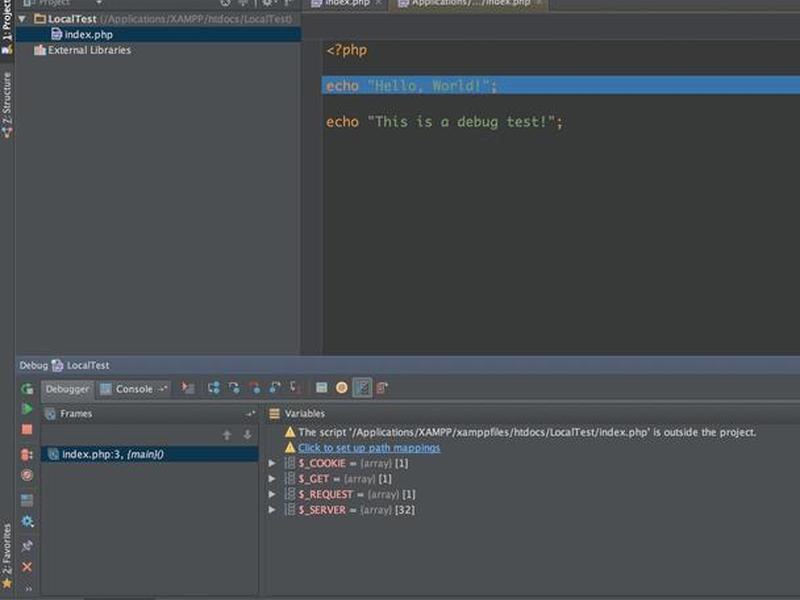Switch to the Debugger tab

[x=67, y=389]
